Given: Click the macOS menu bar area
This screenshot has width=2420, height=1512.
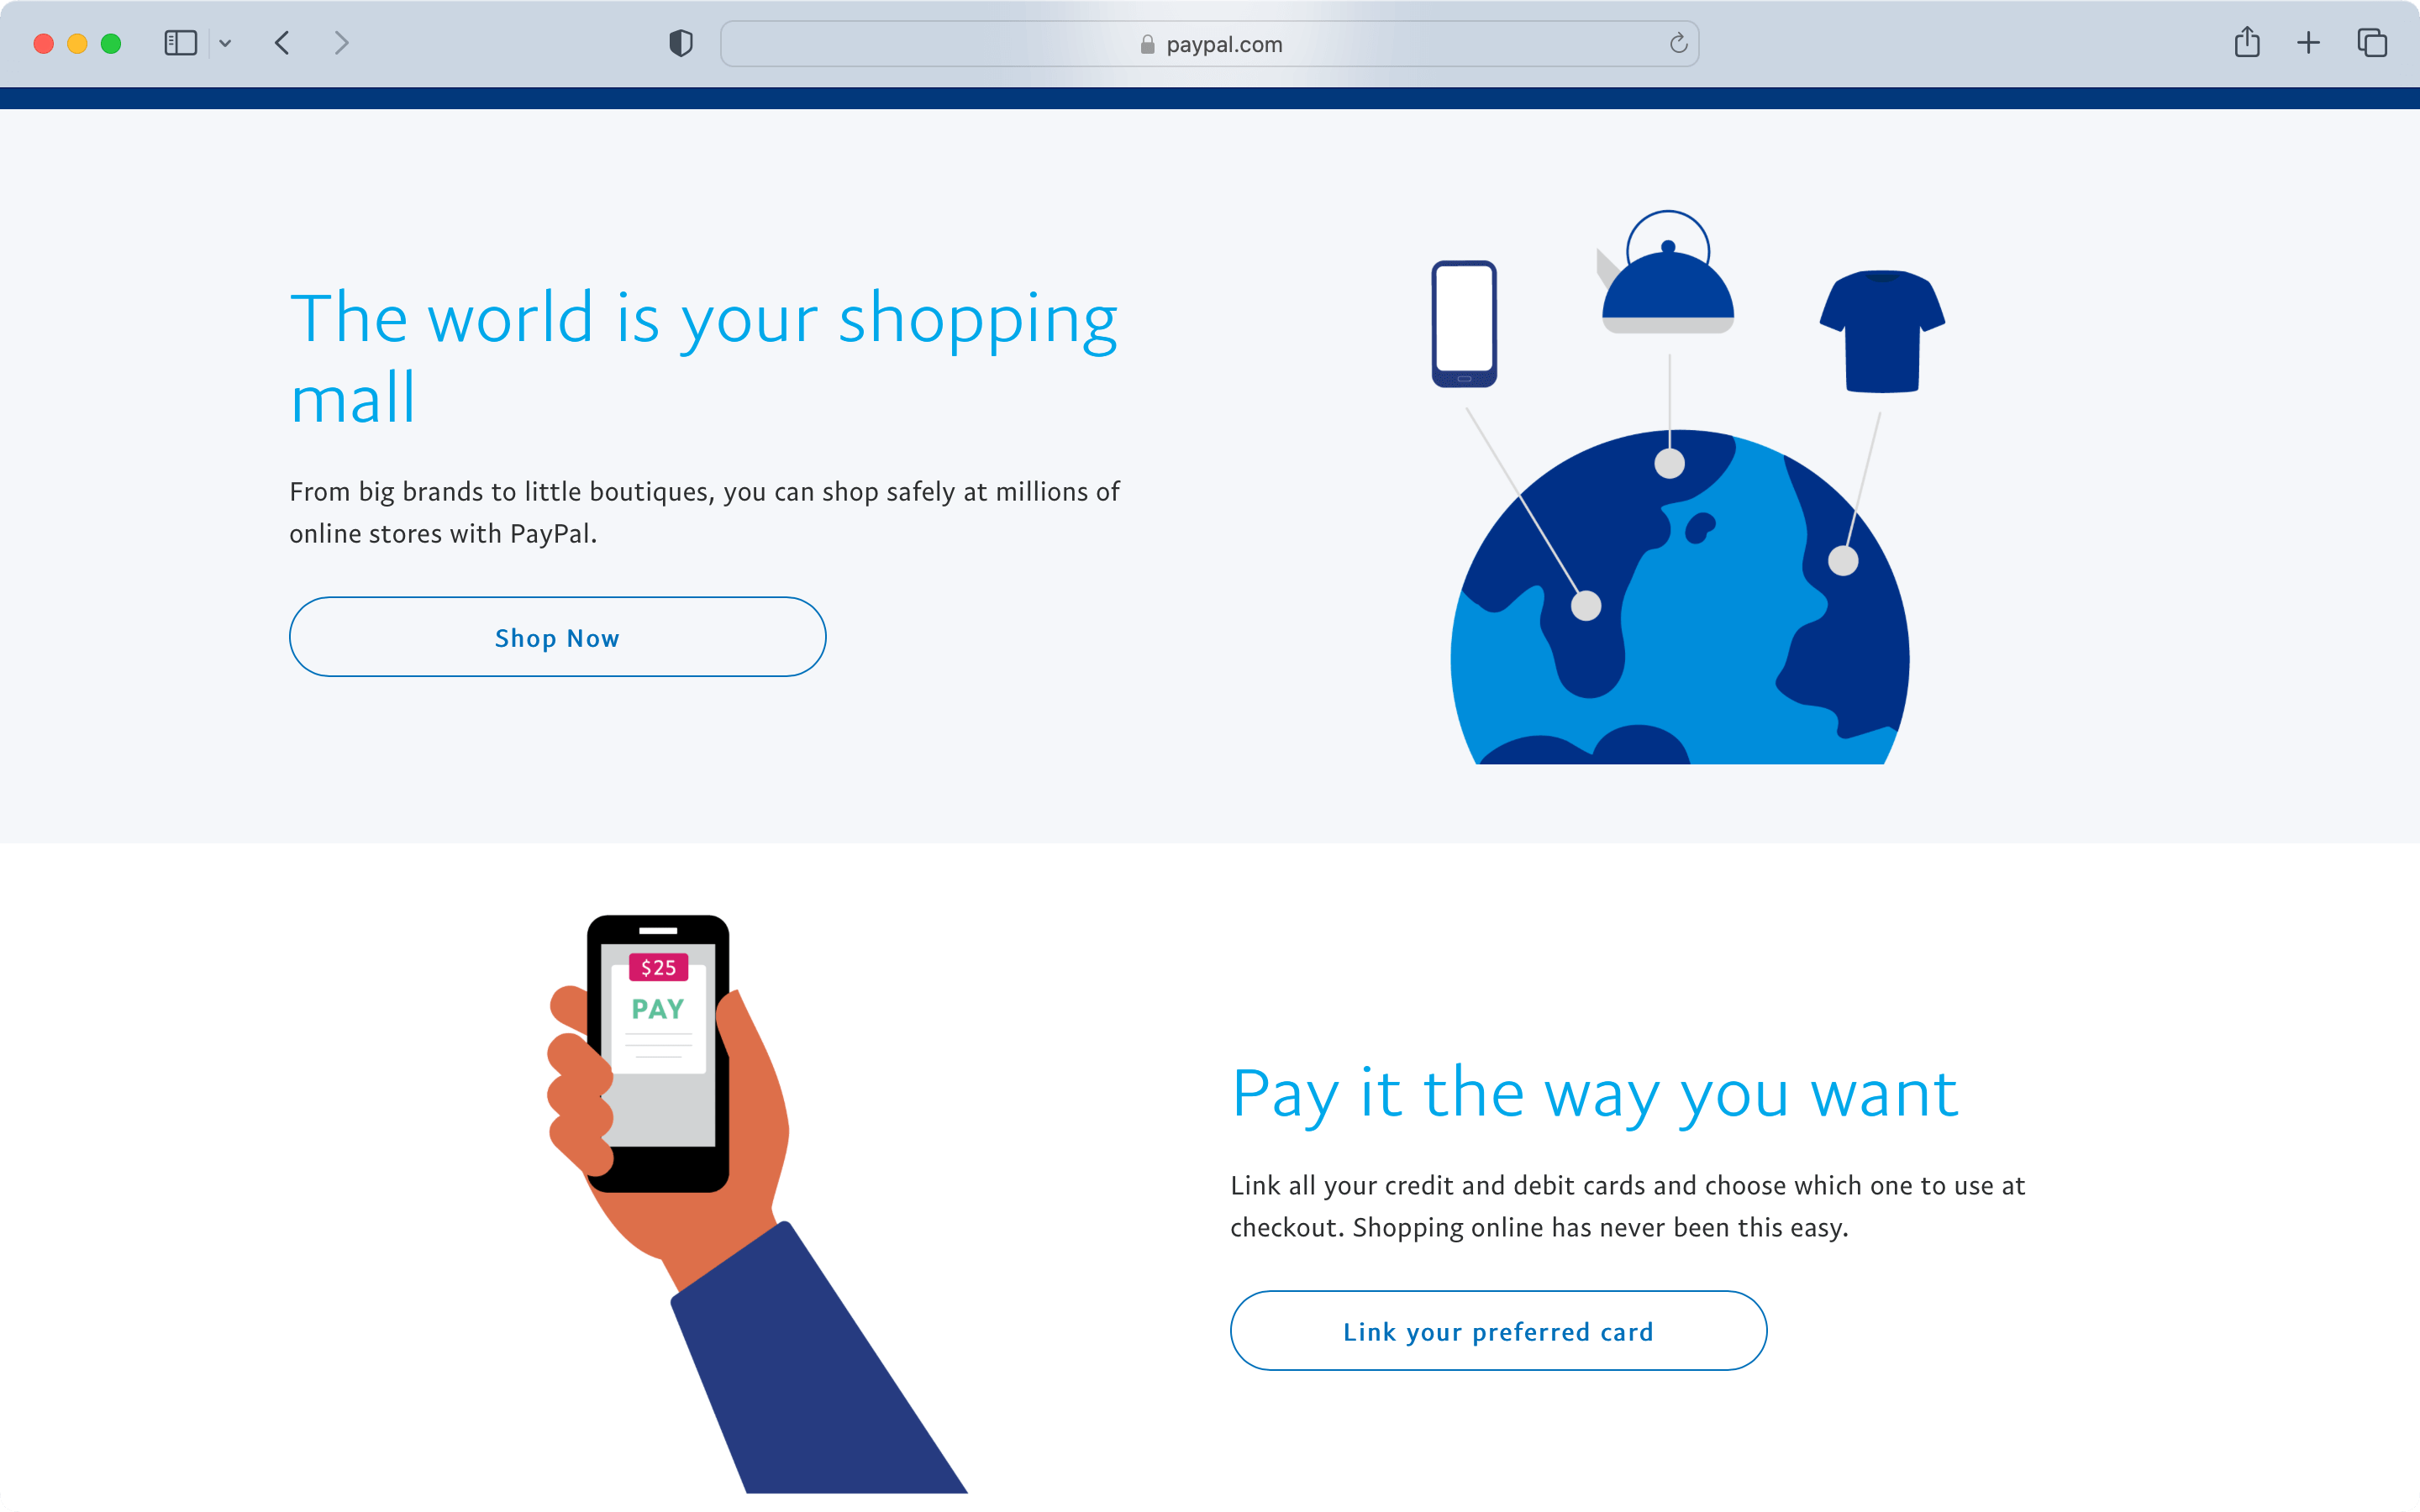Looking at the screenshot, I should 1209,44.
